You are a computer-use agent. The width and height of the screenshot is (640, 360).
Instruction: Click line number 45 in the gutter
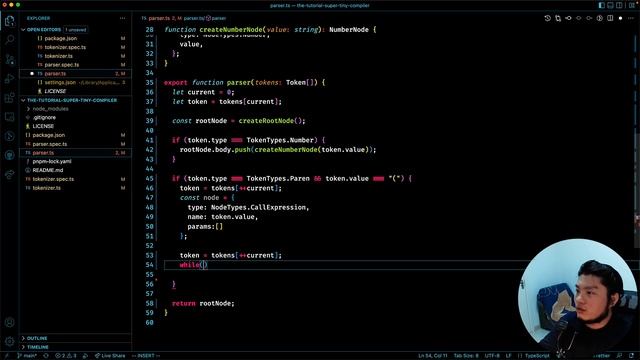149,178
